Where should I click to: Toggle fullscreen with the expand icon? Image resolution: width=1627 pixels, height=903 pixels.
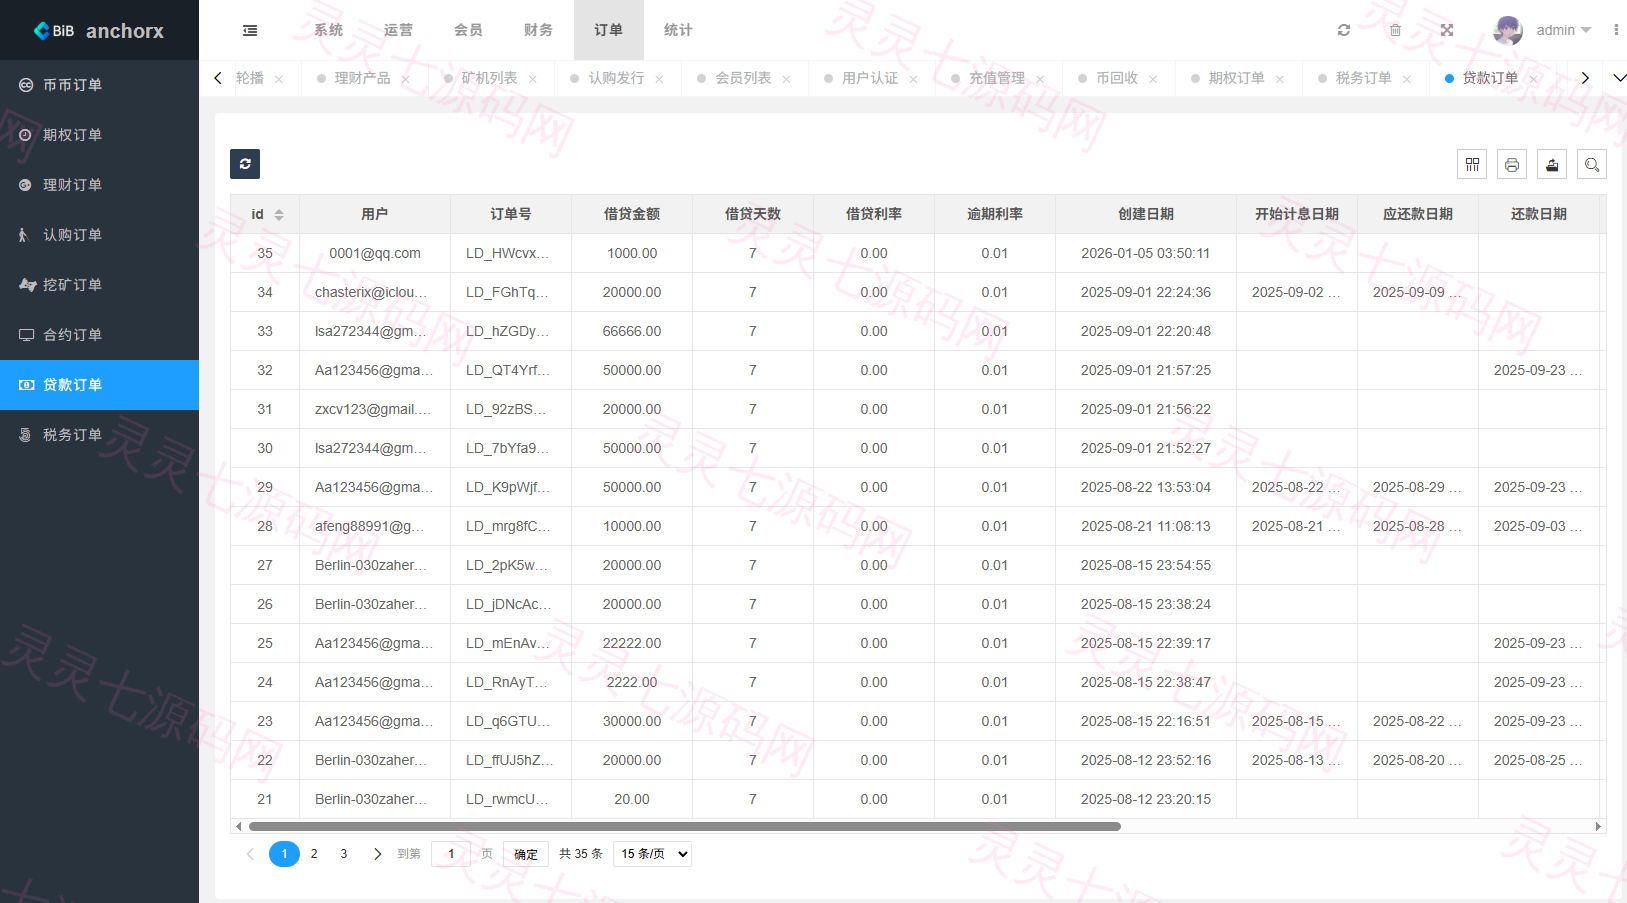tap(1447, 30)
